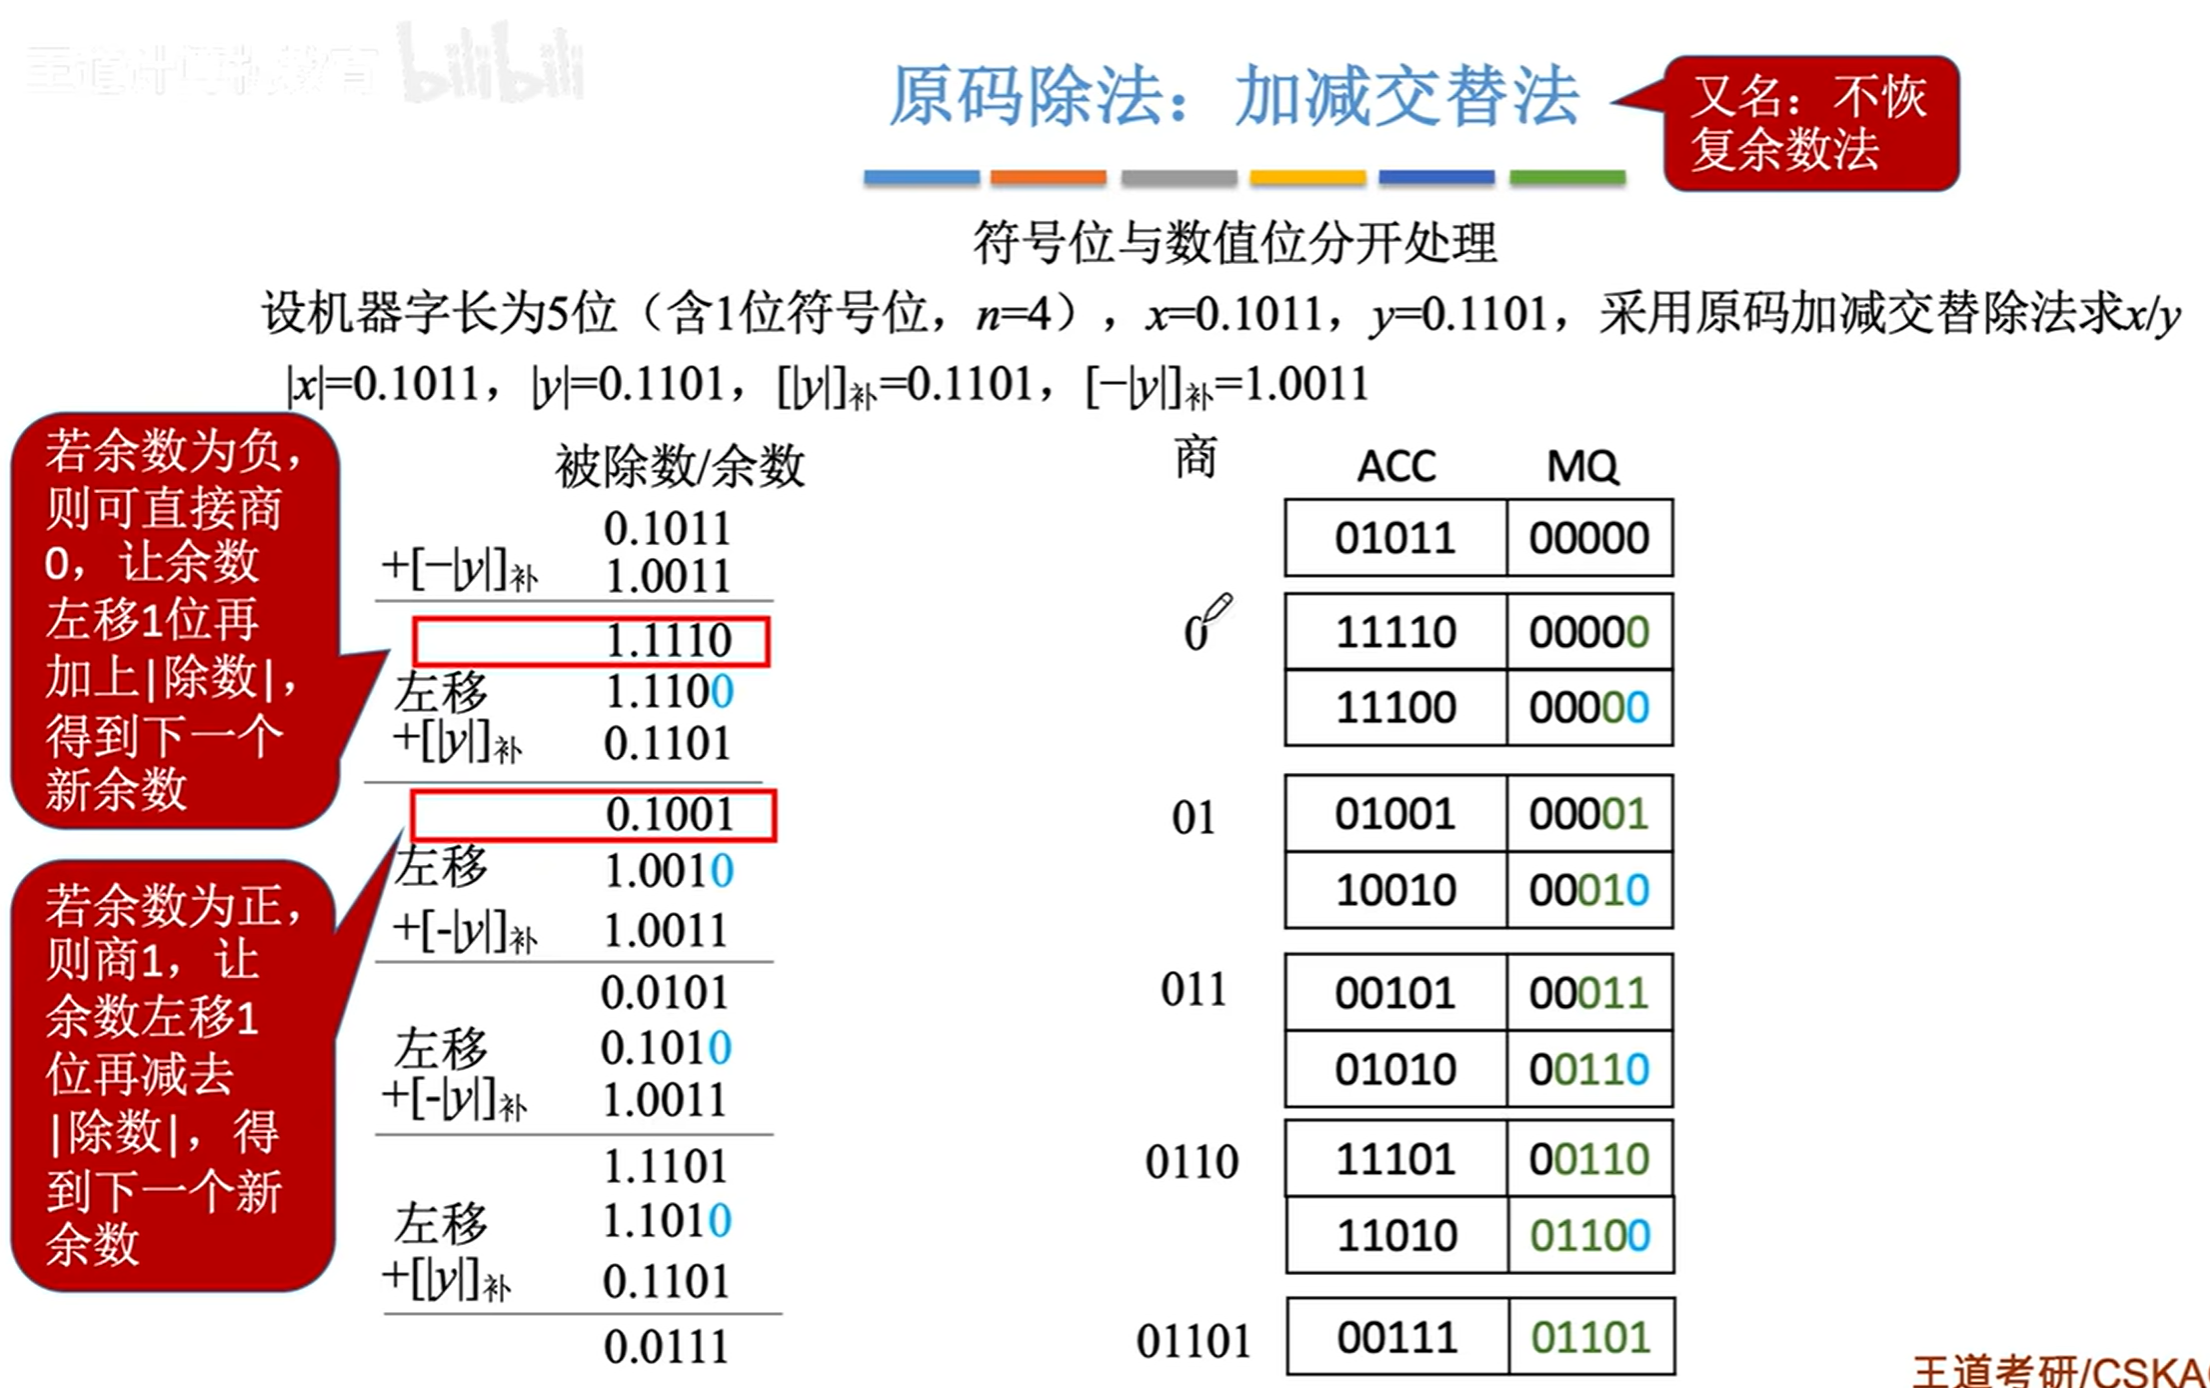This screenshot has height=1388, width=2210.
Task: Click the yellow underline bar segment
Action: pyautogui.click(x=1307, y=177)
